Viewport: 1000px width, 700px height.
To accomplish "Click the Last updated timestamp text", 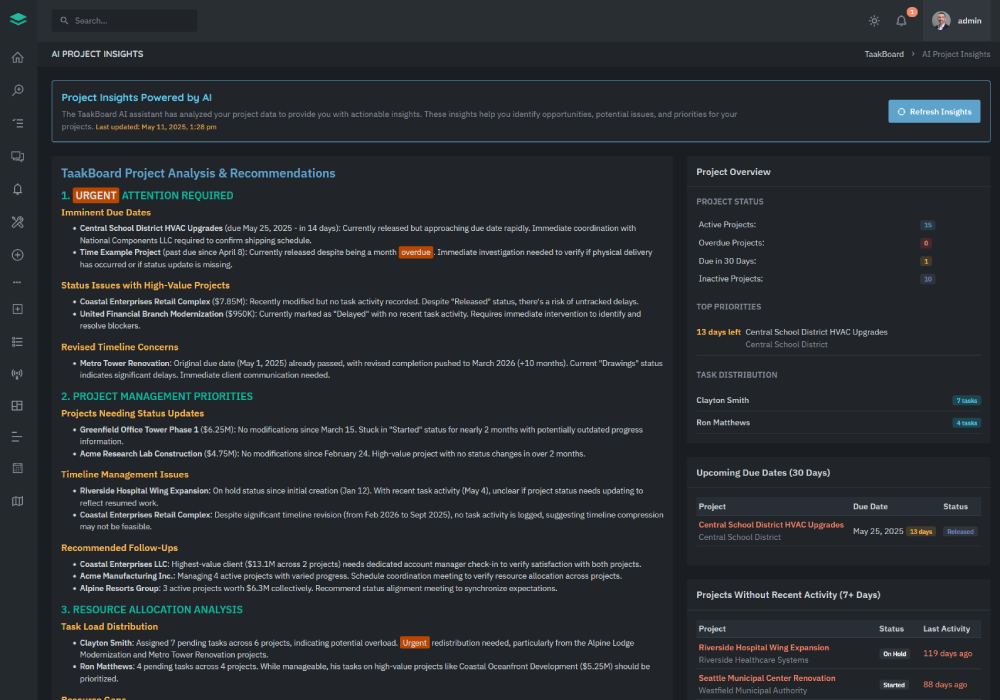I will (x=156, y=127).
